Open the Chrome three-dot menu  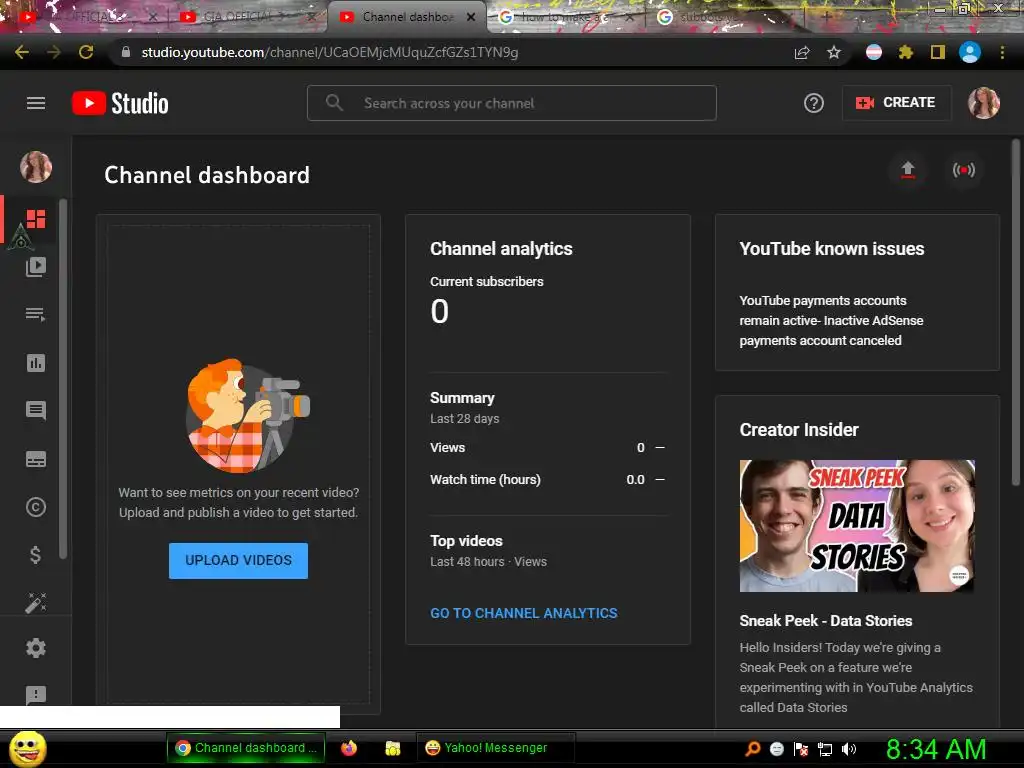click(1002, 52)
